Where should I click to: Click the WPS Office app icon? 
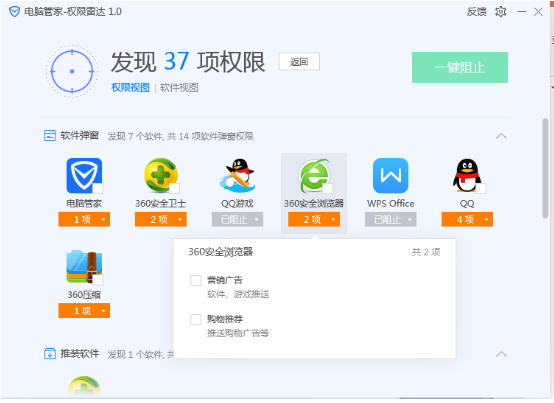pos(390,176)
